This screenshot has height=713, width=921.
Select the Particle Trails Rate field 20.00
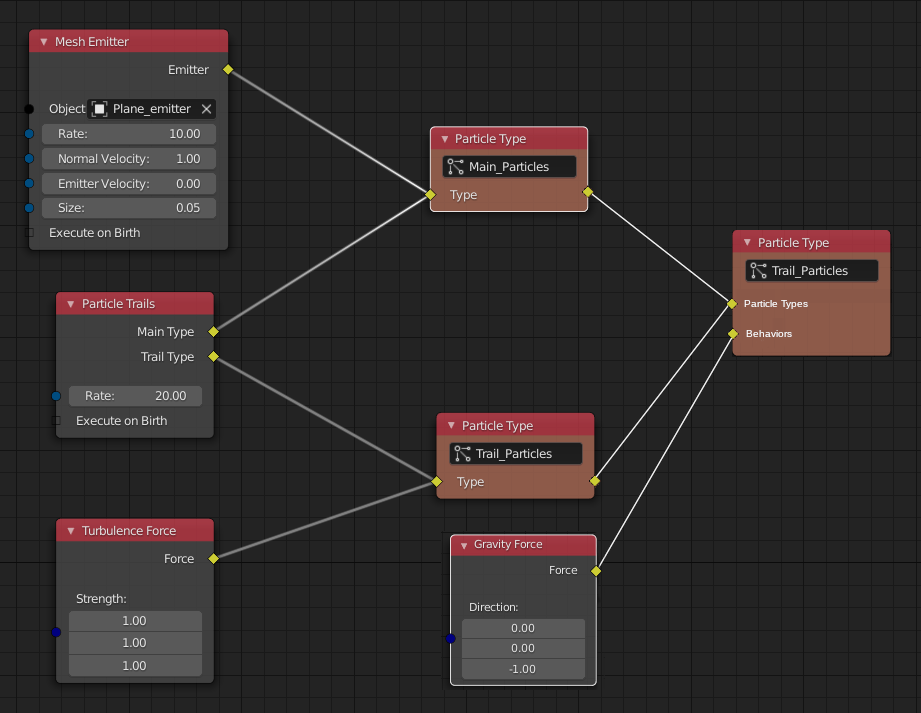(x=135, y=396)
